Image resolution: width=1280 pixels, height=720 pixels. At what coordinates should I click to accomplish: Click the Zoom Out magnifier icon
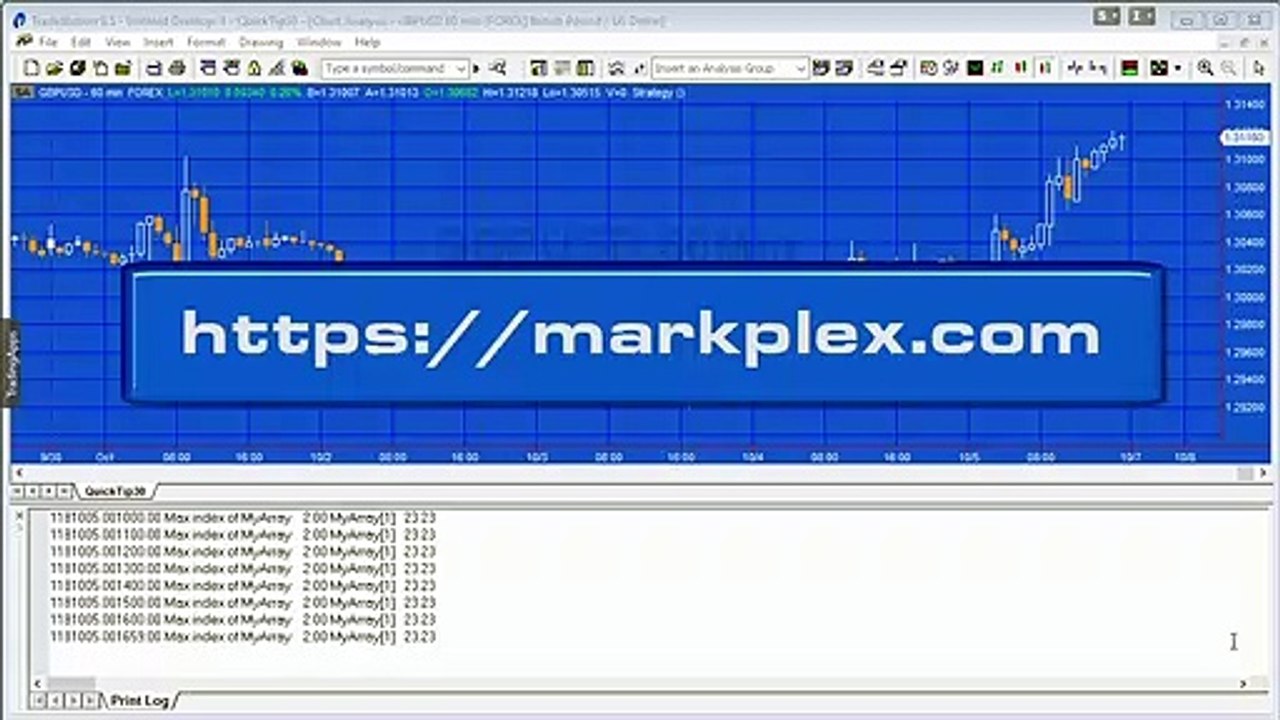point(1228,68)
